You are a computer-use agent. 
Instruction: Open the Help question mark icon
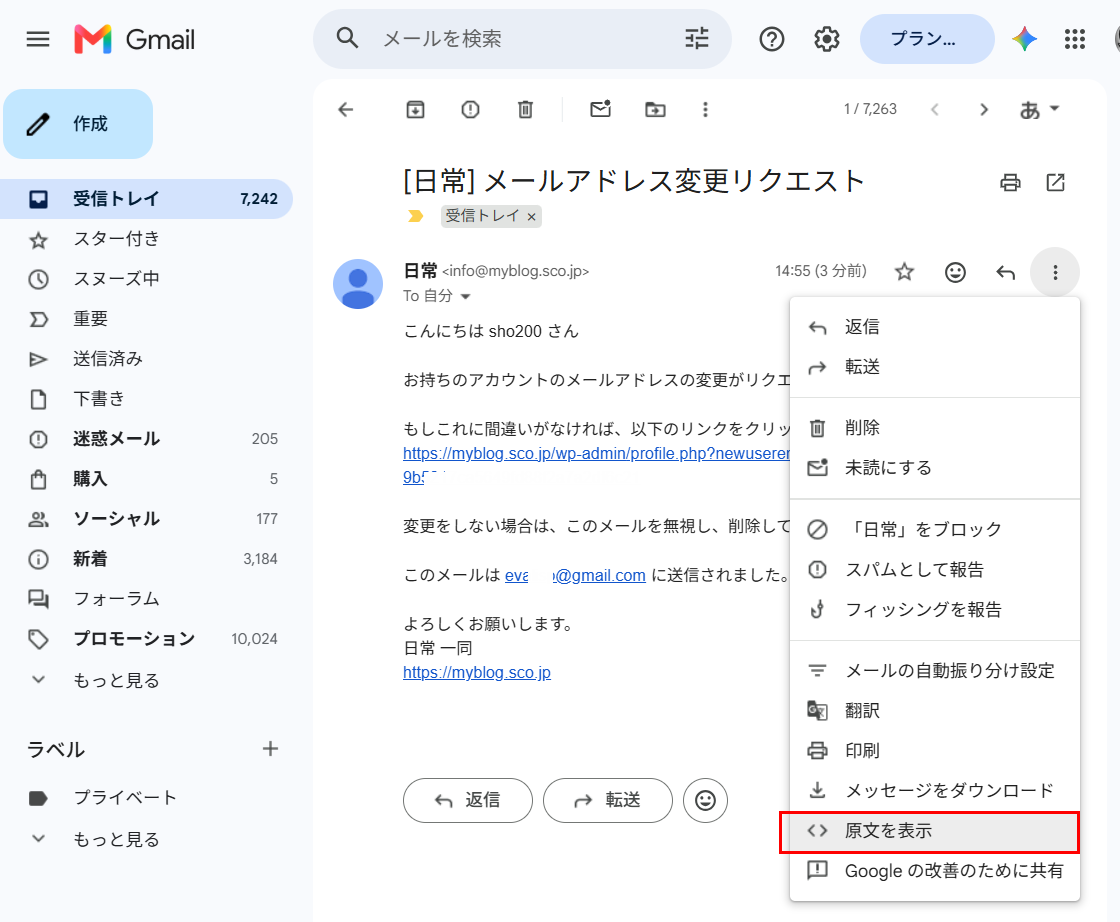771,39
